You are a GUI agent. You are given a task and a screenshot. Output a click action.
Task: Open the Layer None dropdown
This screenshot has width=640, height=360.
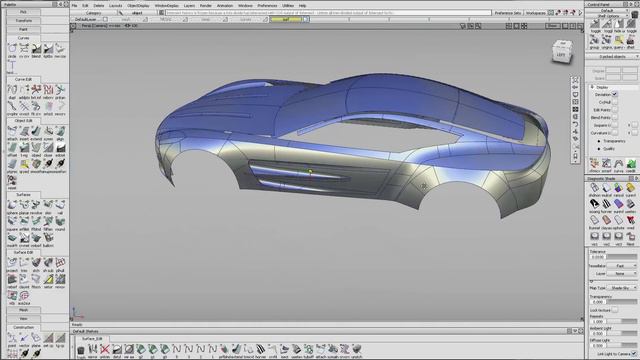(x=622, y=273)
